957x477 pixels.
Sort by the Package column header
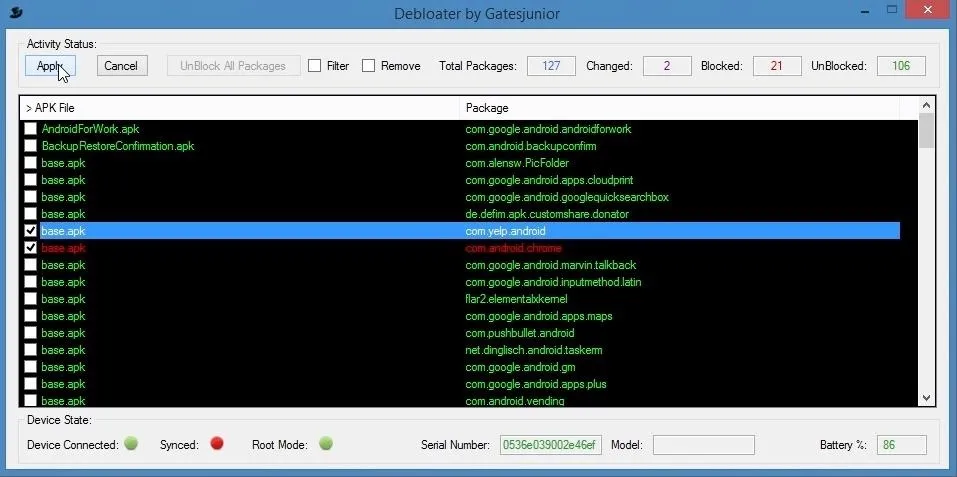(679, 108)
